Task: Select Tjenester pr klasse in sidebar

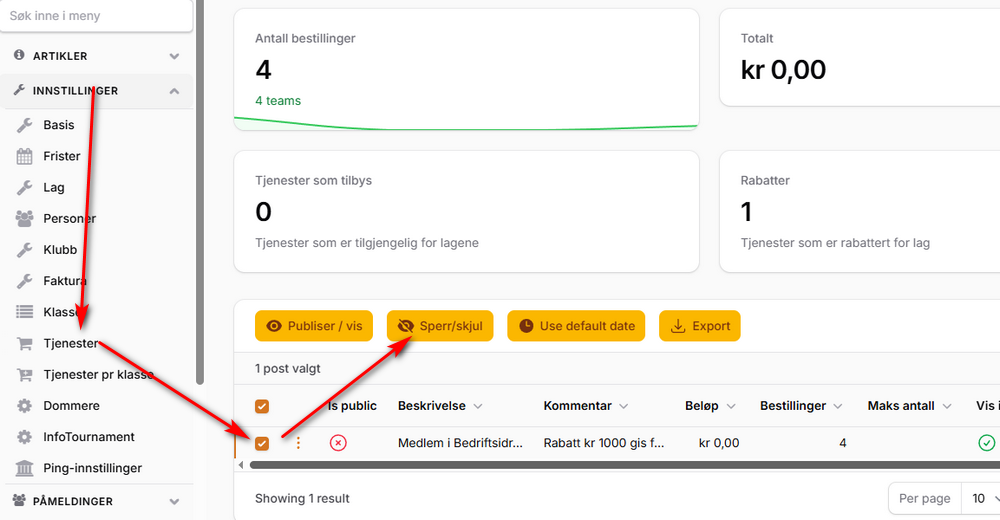Action: tap(98, 375)
